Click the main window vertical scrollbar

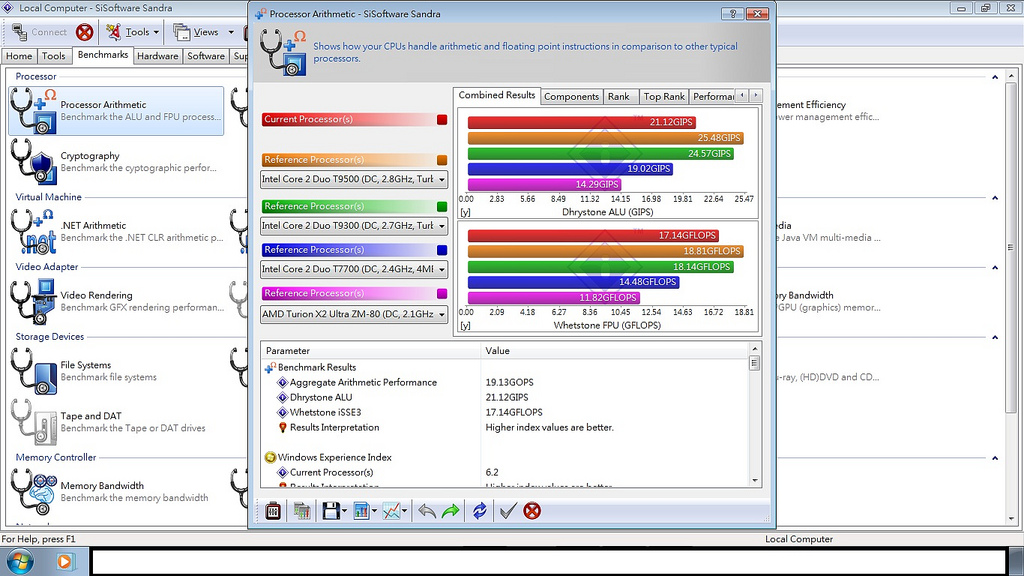pos(1011,247)
